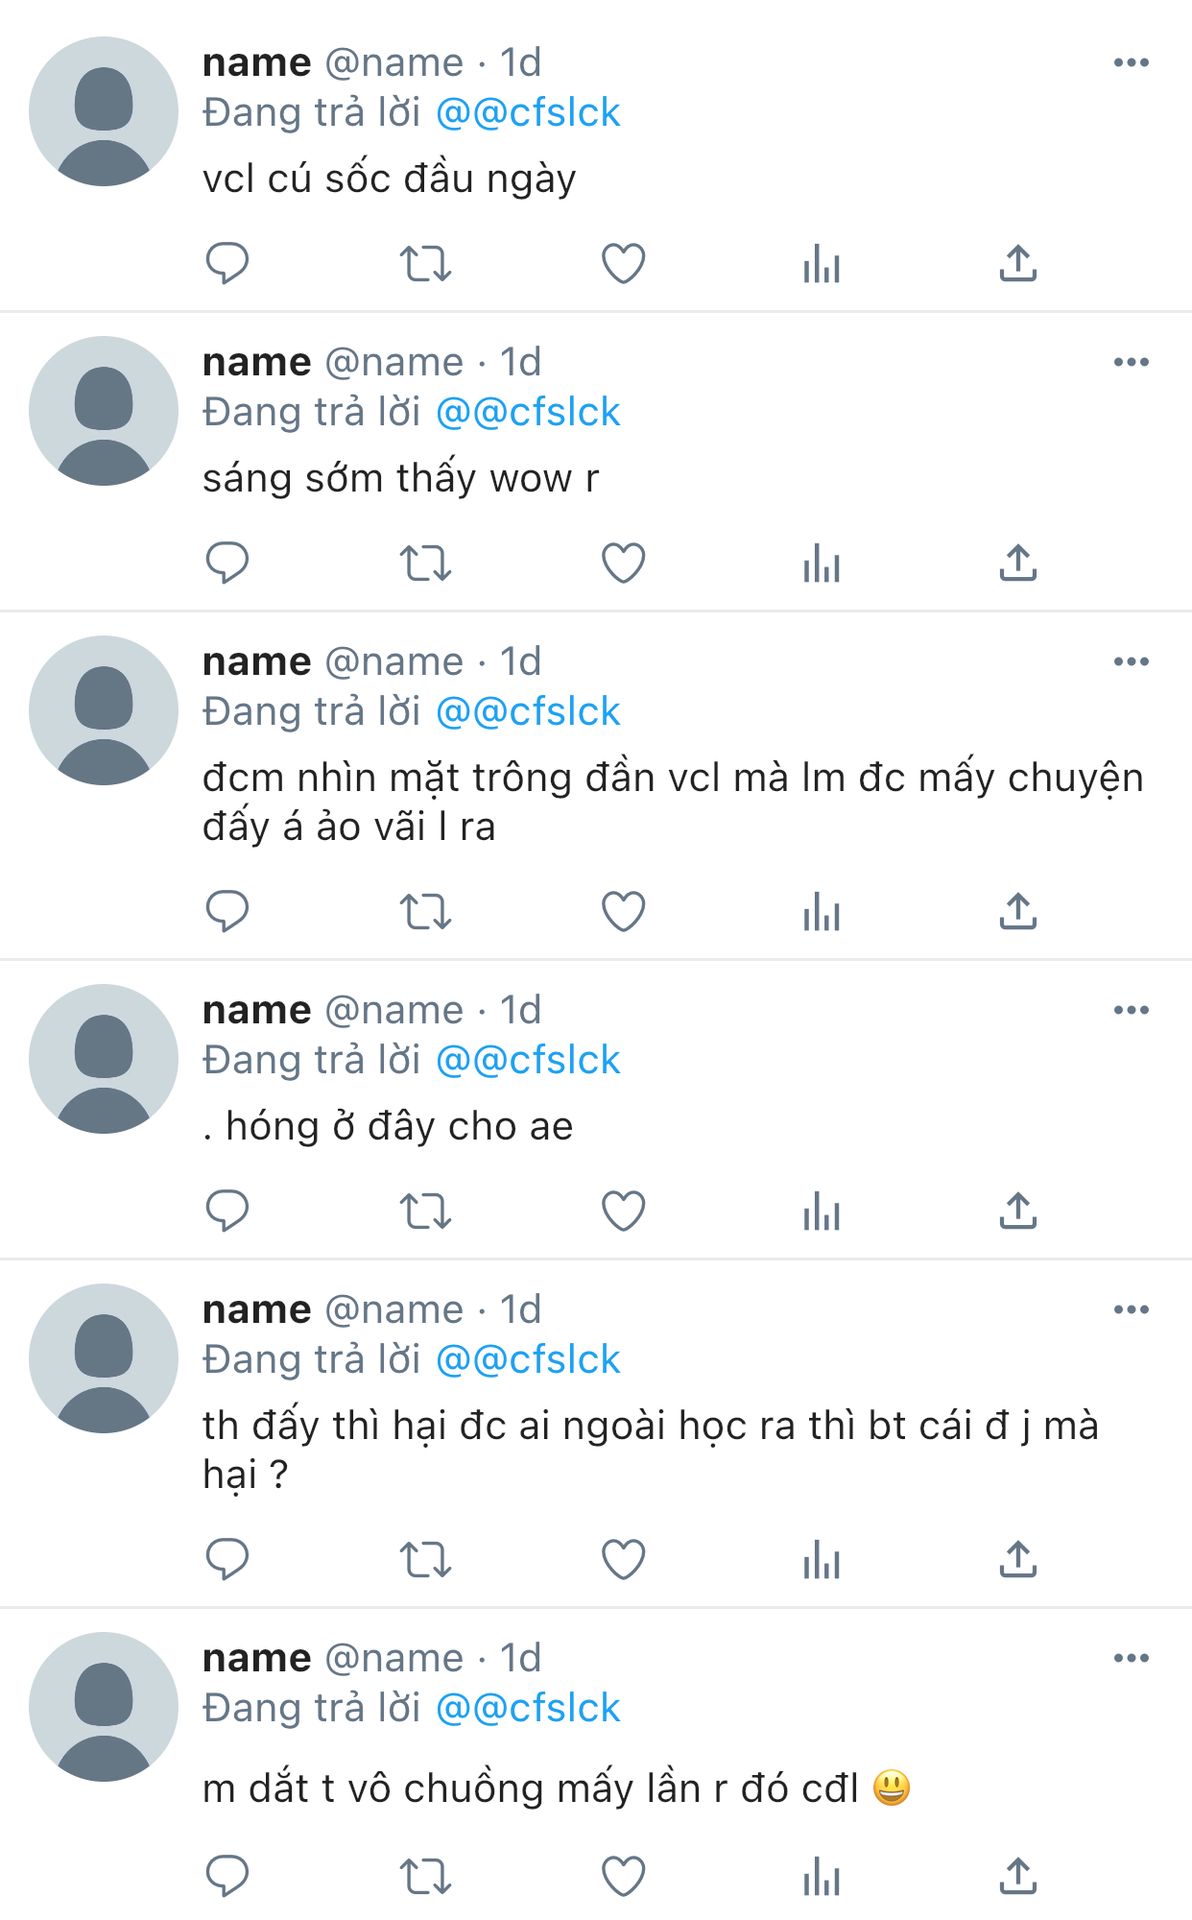View analytics on 'th đấy thì hại' tweet
1192x1920 pixels.
tap(821, 1560)
